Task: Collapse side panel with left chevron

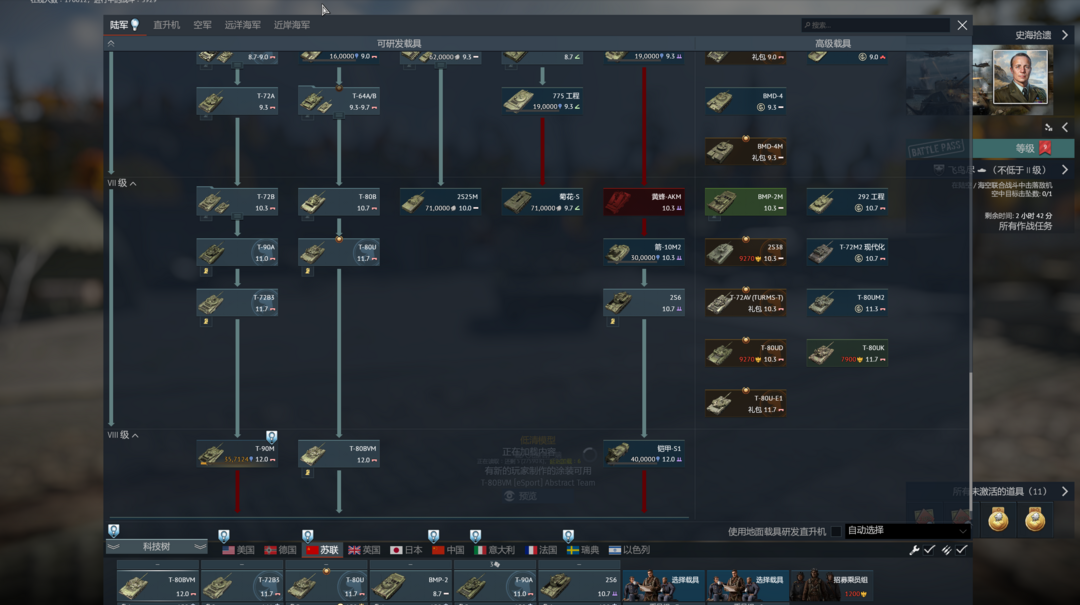Action: tap(1065, 127)
